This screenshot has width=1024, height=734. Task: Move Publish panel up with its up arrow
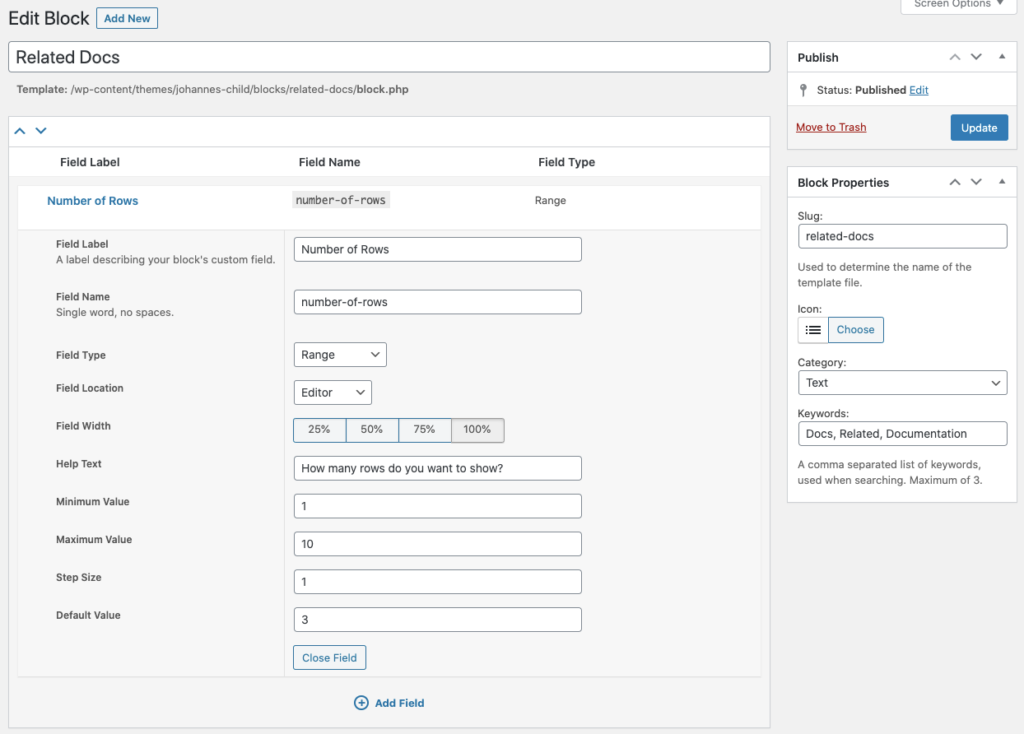pos(955,57)
